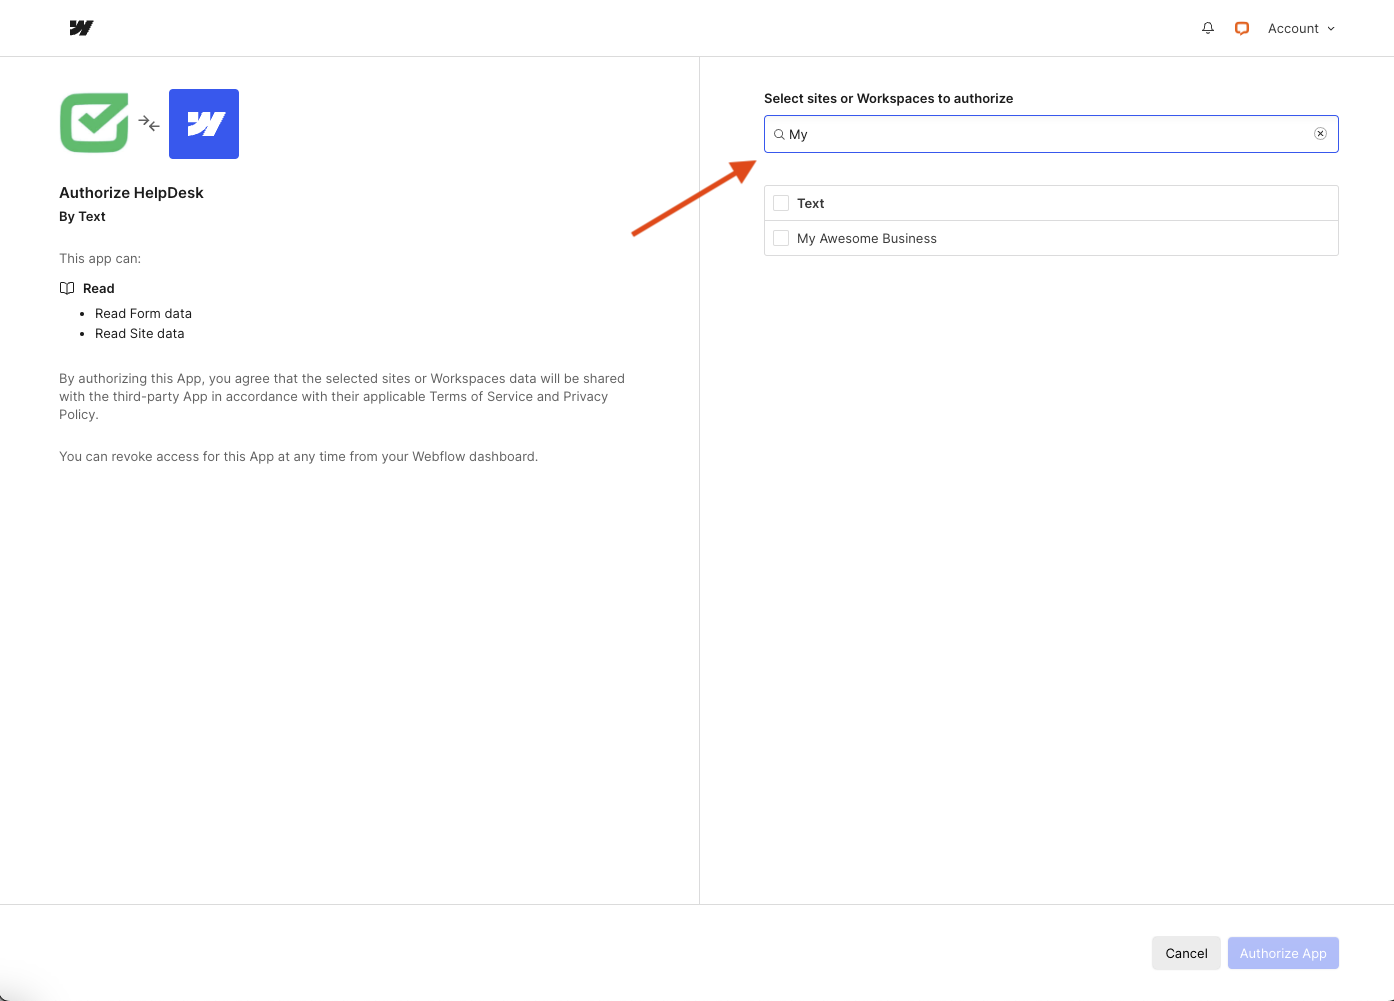Click the 'Read Site data' permission

(139, 333)
